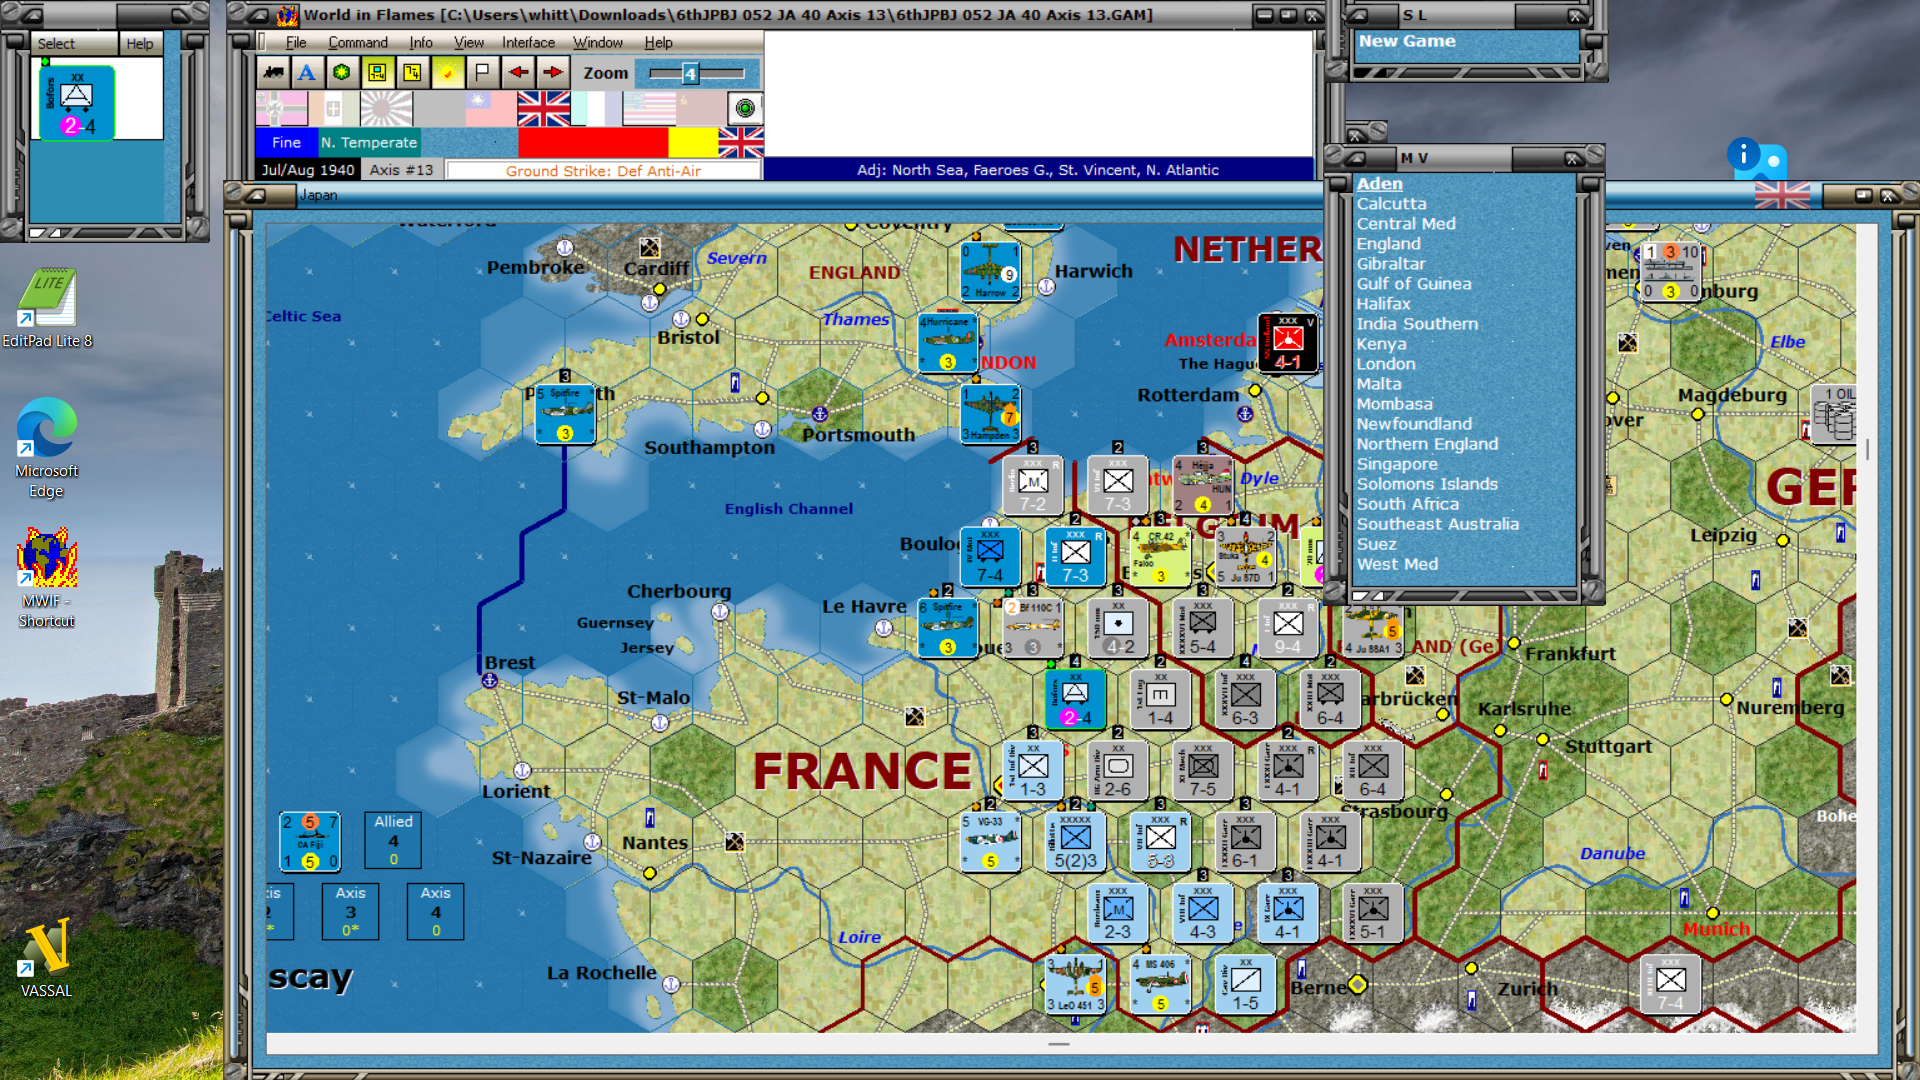Toggle the Union Jack in the flag row
The width and height of the screenshot is (1920, 1080).
tap(544, 108)
